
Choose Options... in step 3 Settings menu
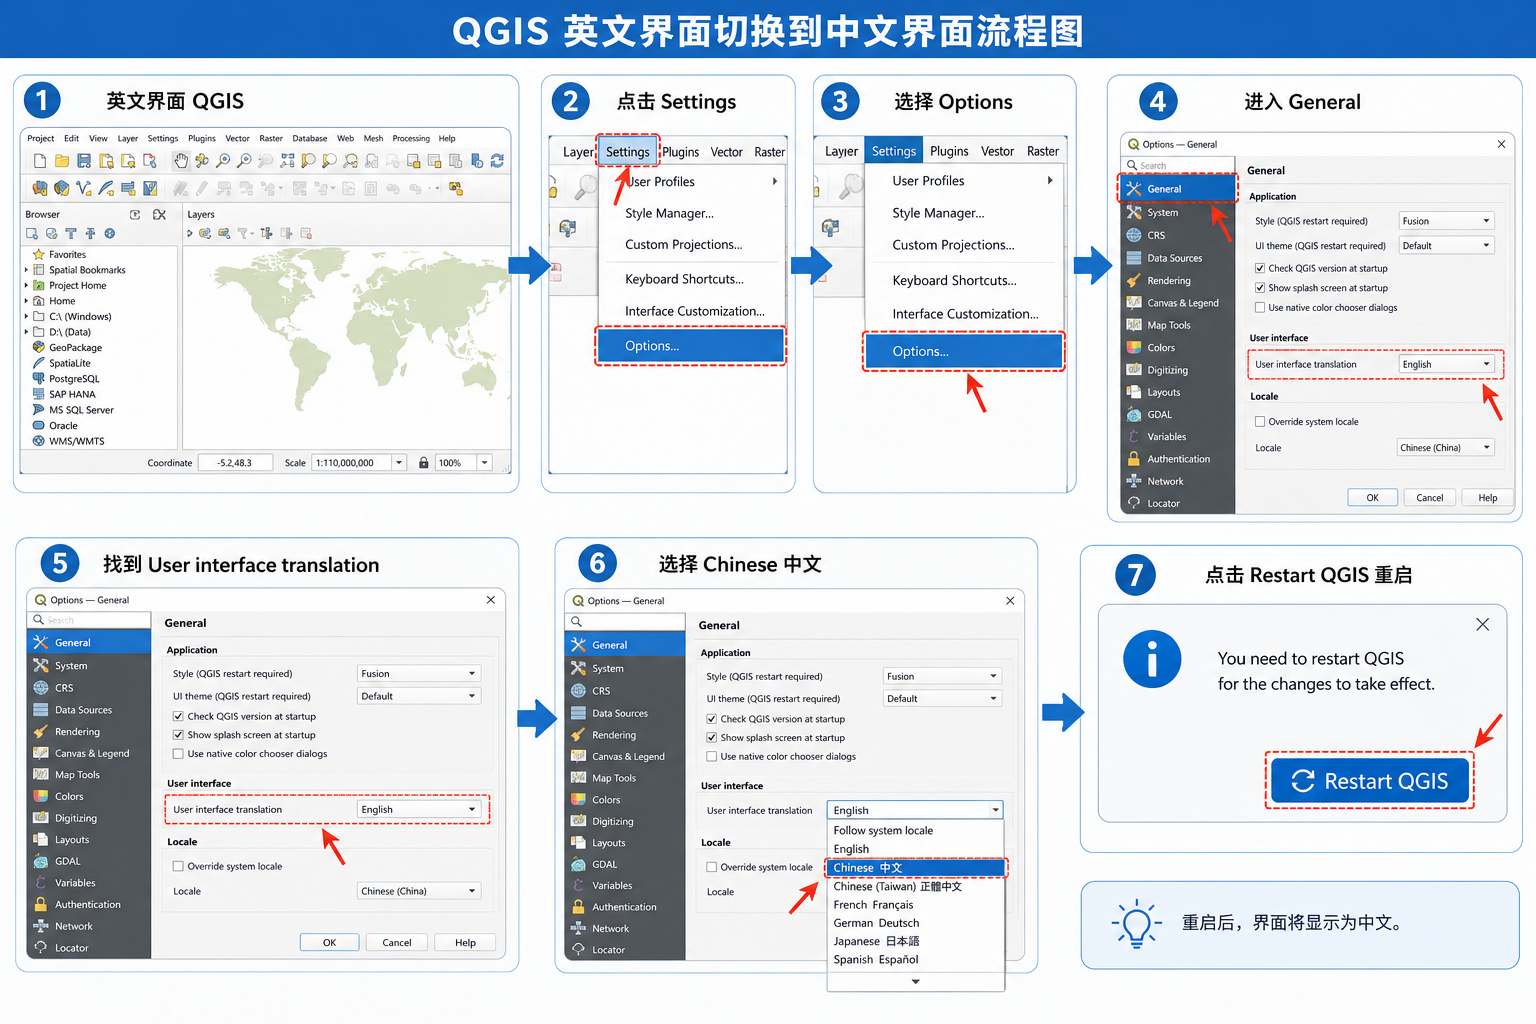[x=963, y=352]
